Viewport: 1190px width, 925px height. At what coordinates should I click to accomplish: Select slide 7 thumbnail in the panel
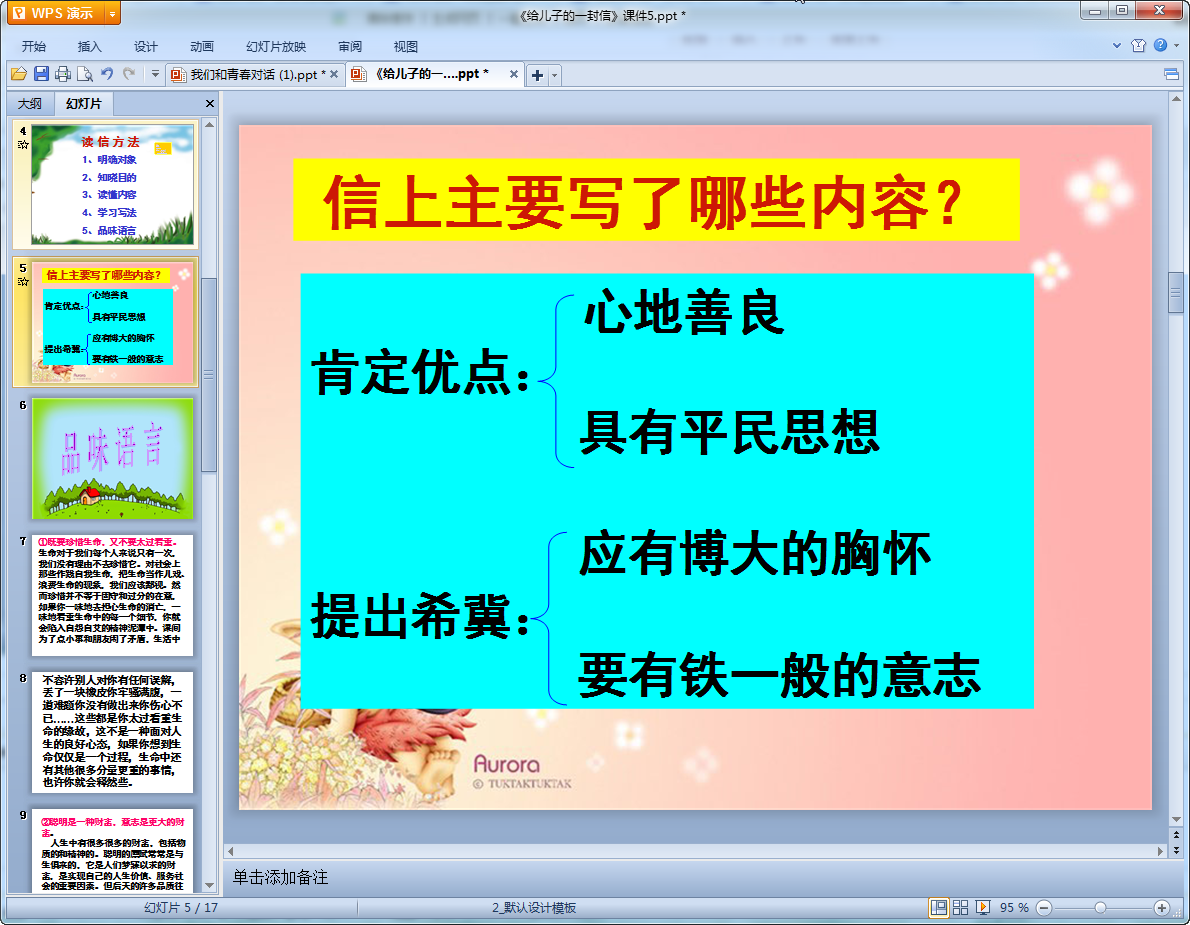coord(112,595)
